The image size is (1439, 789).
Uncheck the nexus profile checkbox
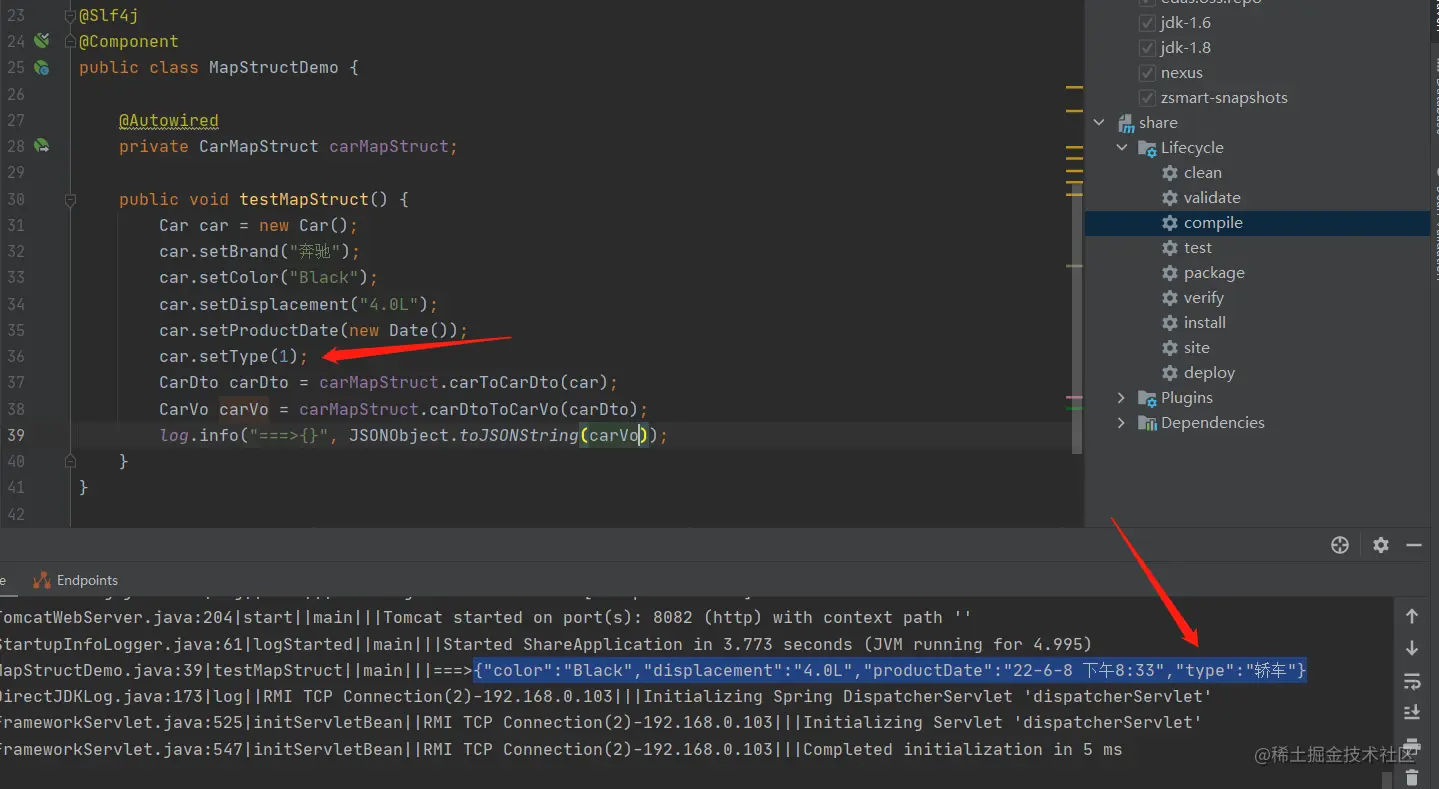tap(1147, 73)
